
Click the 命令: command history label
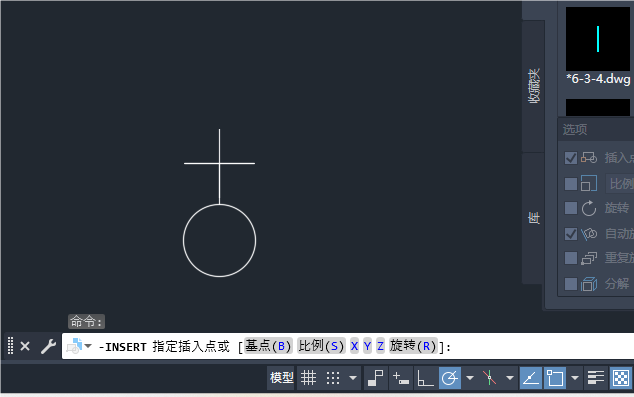(86, 322)
